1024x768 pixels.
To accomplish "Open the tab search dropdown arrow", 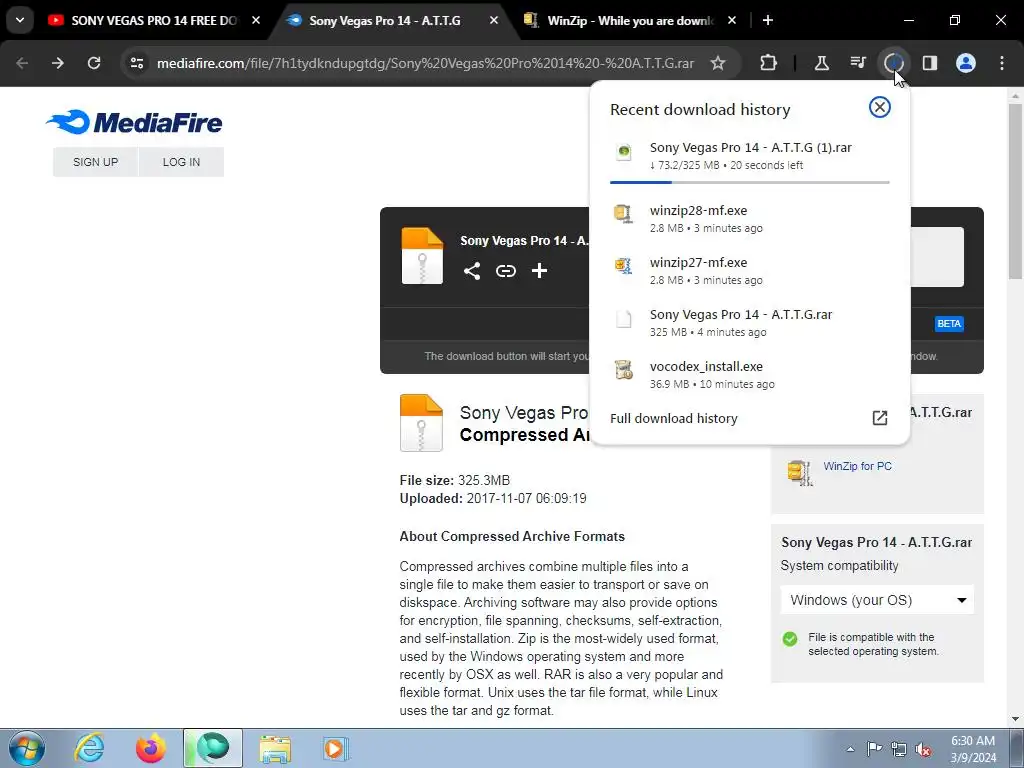I will [20, 20].
